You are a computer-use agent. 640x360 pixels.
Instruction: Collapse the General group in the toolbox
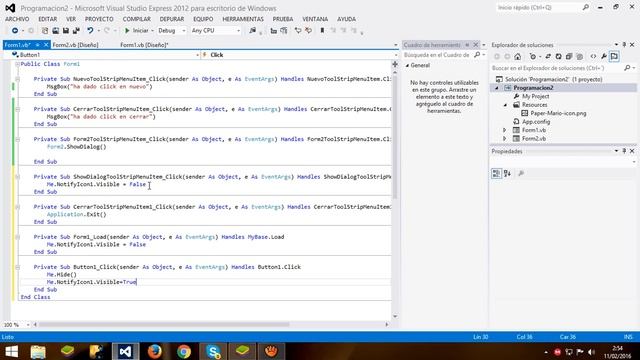(x=407, y=65)
